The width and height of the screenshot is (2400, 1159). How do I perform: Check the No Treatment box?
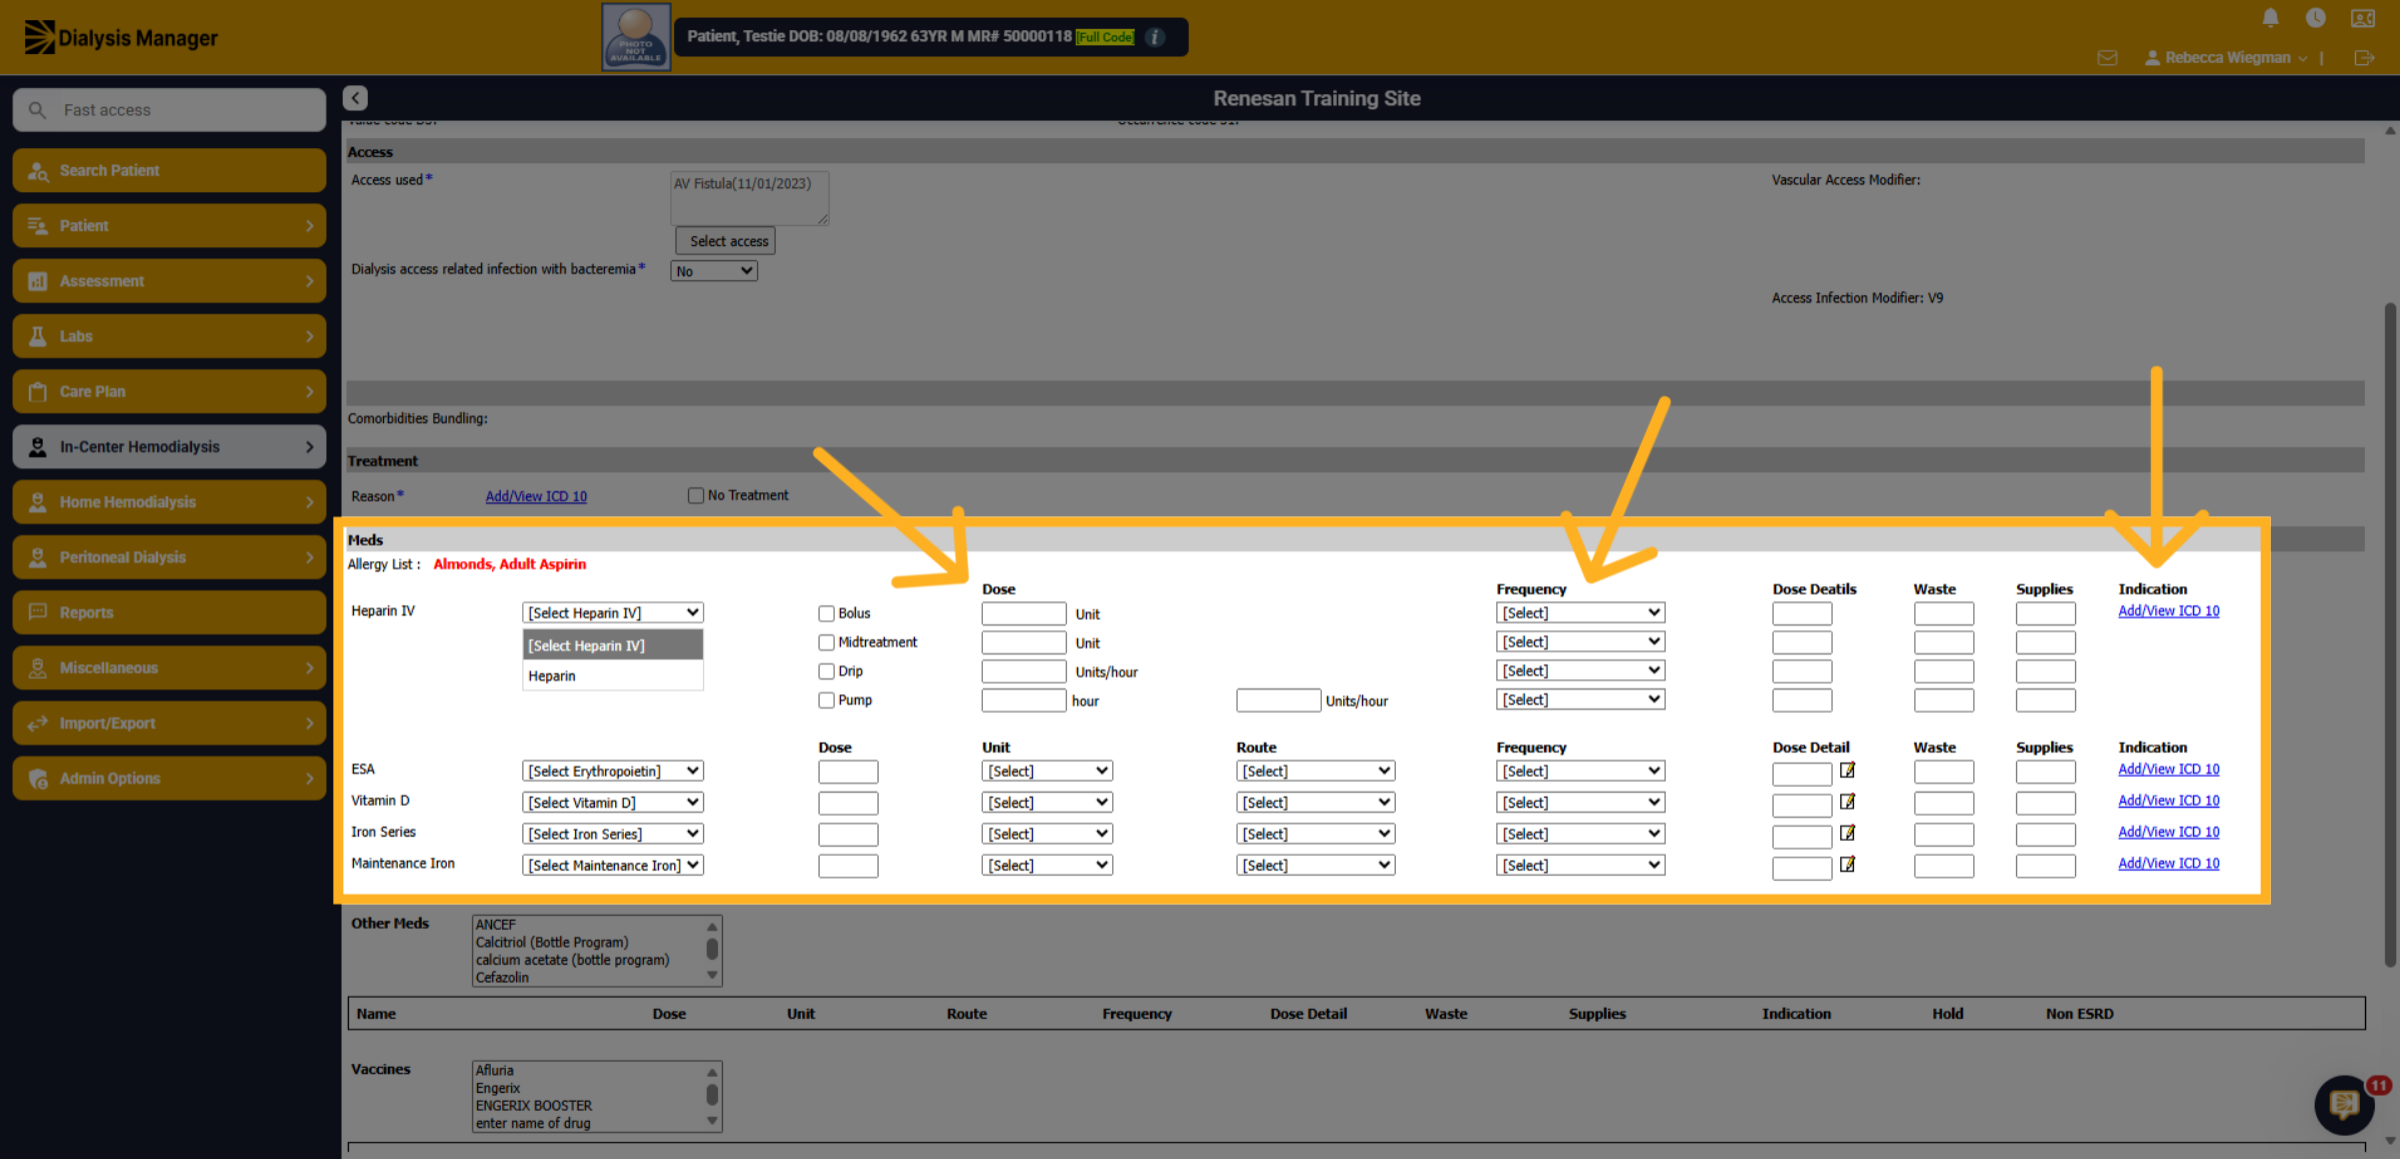[x=696, y=496]
